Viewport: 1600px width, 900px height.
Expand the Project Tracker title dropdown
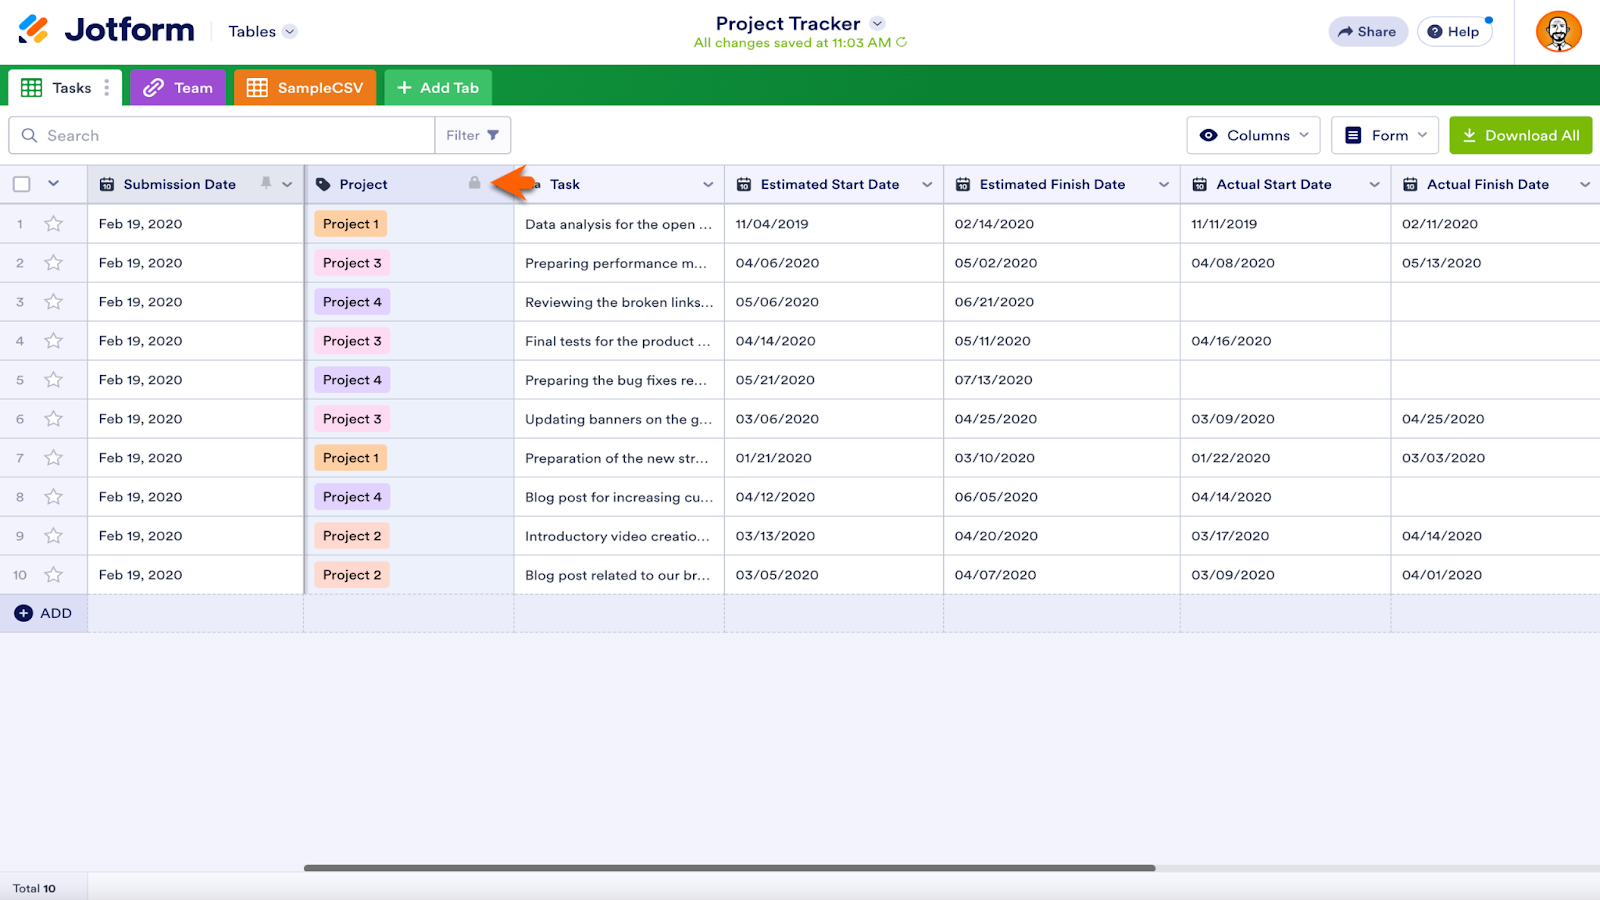pos(877,24)
